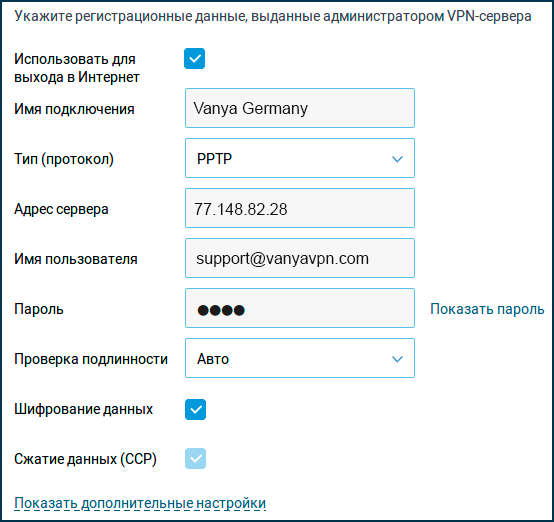Click the 'Проверка подлинности' label
Image resolution: width=554 pixels, height=522 pixels.
[91, 359]
